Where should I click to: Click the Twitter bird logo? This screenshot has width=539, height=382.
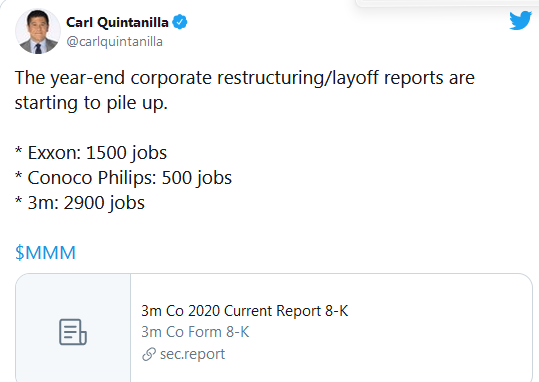[520, 21]
